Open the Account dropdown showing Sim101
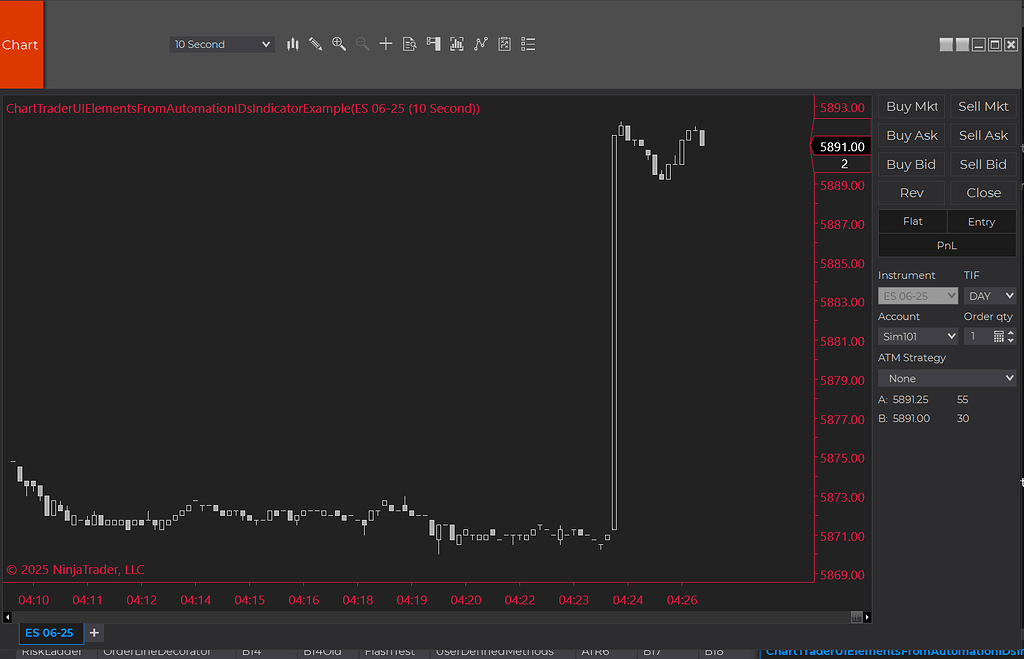 [917, 336]
